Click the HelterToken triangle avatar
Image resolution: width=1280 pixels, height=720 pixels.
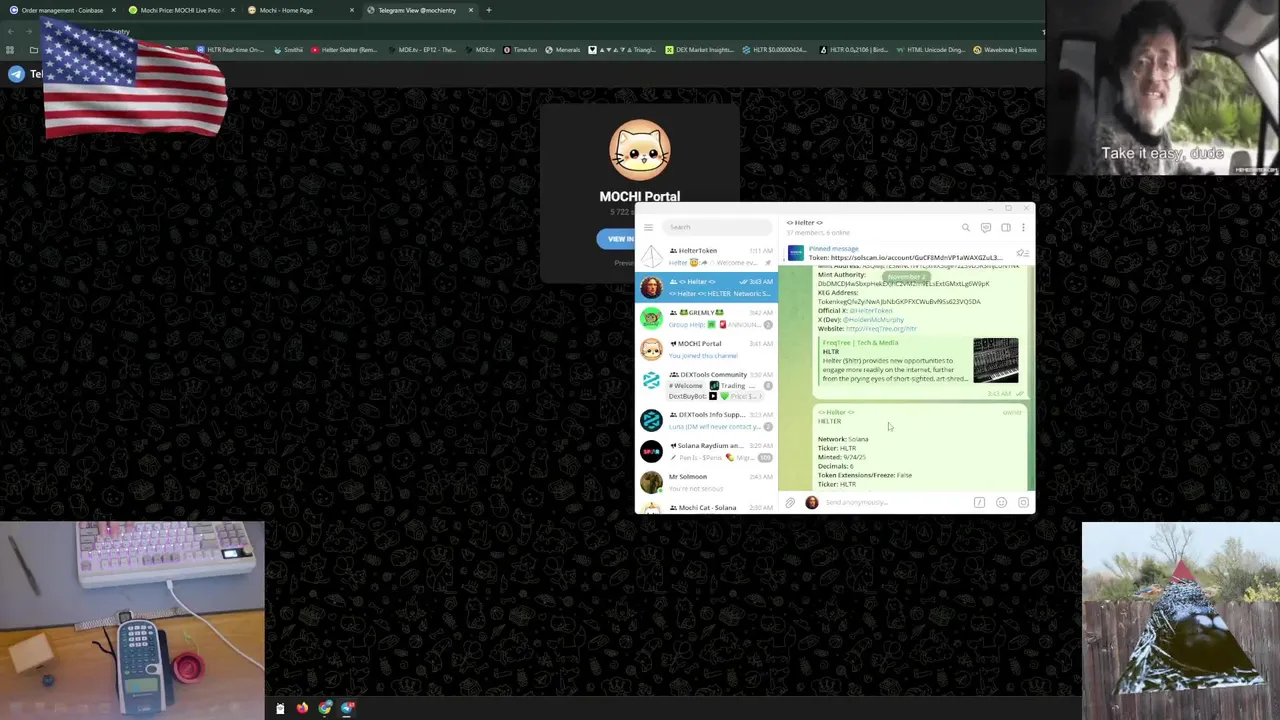pos(651,257)
